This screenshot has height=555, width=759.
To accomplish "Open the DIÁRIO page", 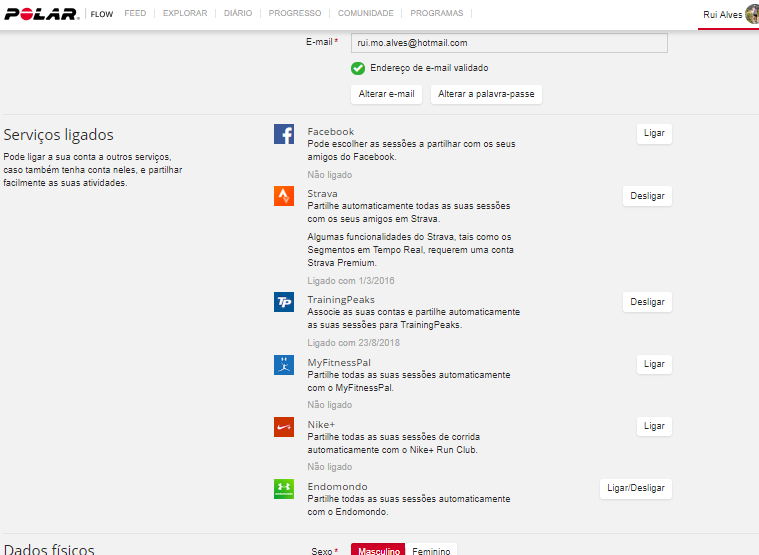I will [238, 14].
